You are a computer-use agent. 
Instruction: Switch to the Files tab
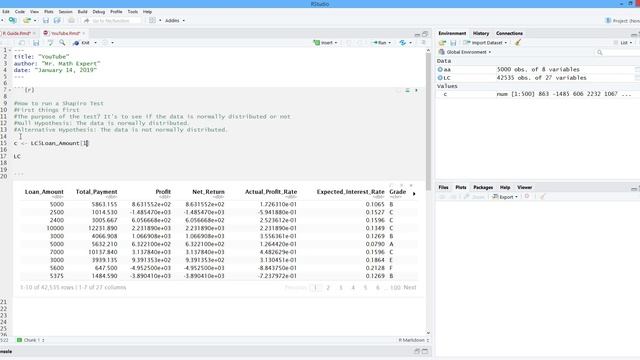click(x=443, y=187)
